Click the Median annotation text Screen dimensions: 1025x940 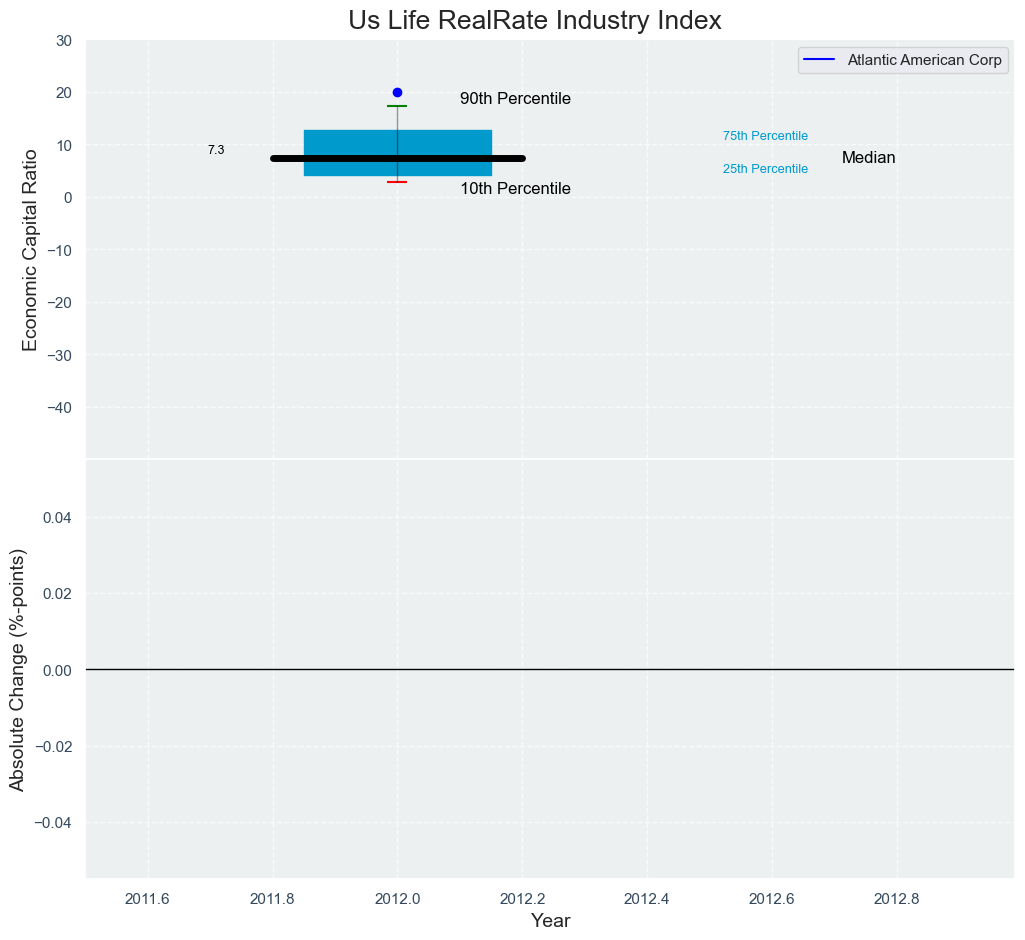[x=868, y=158]
